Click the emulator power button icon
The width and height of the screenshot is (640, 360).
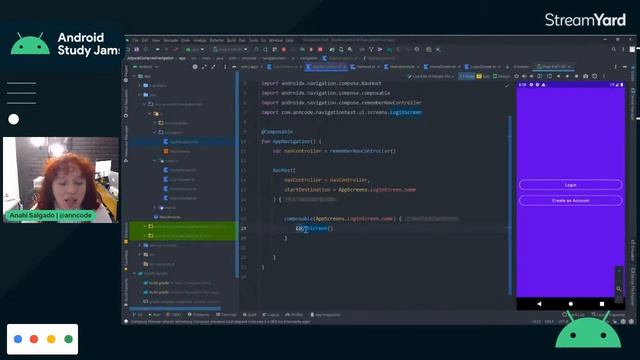click(x=516, y=76)
